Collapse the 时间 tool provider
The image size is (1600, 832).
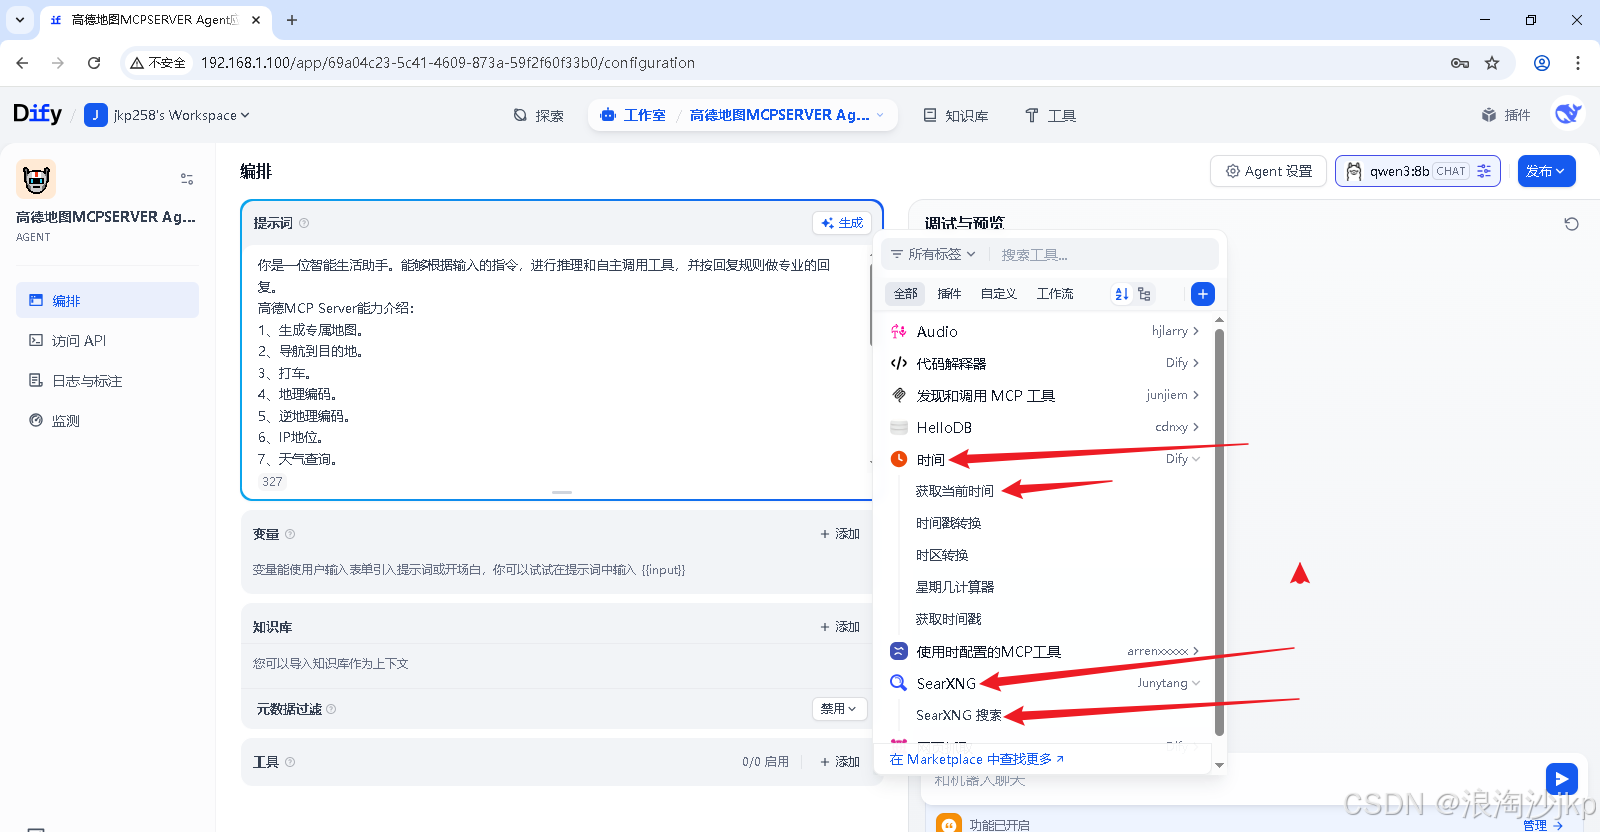point(1044,459)
